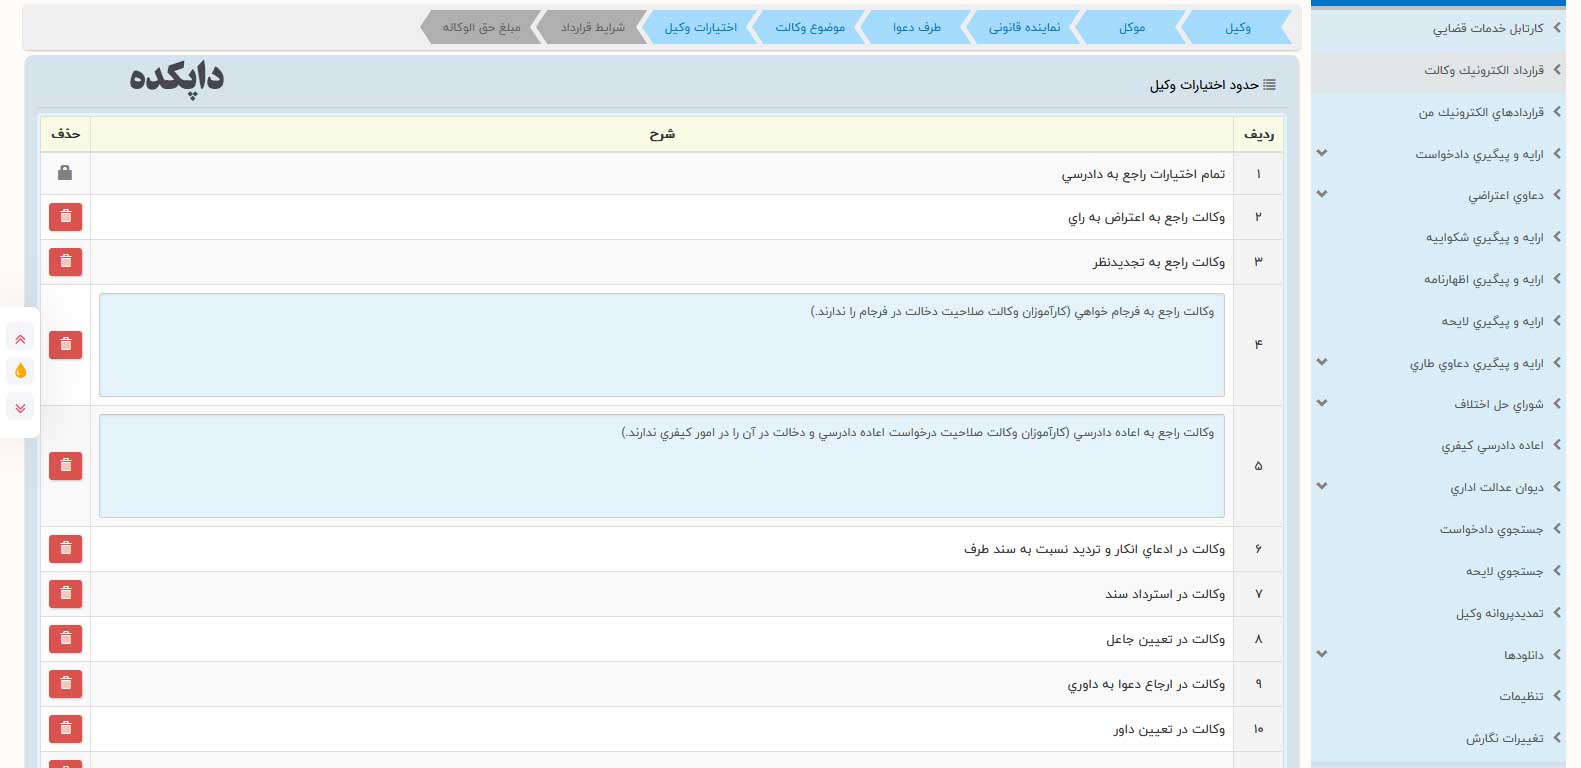Viewport: 1581px width, 768px height.
Task: Delete row 4 about فرجام خواهی
Action: point(65,345)
